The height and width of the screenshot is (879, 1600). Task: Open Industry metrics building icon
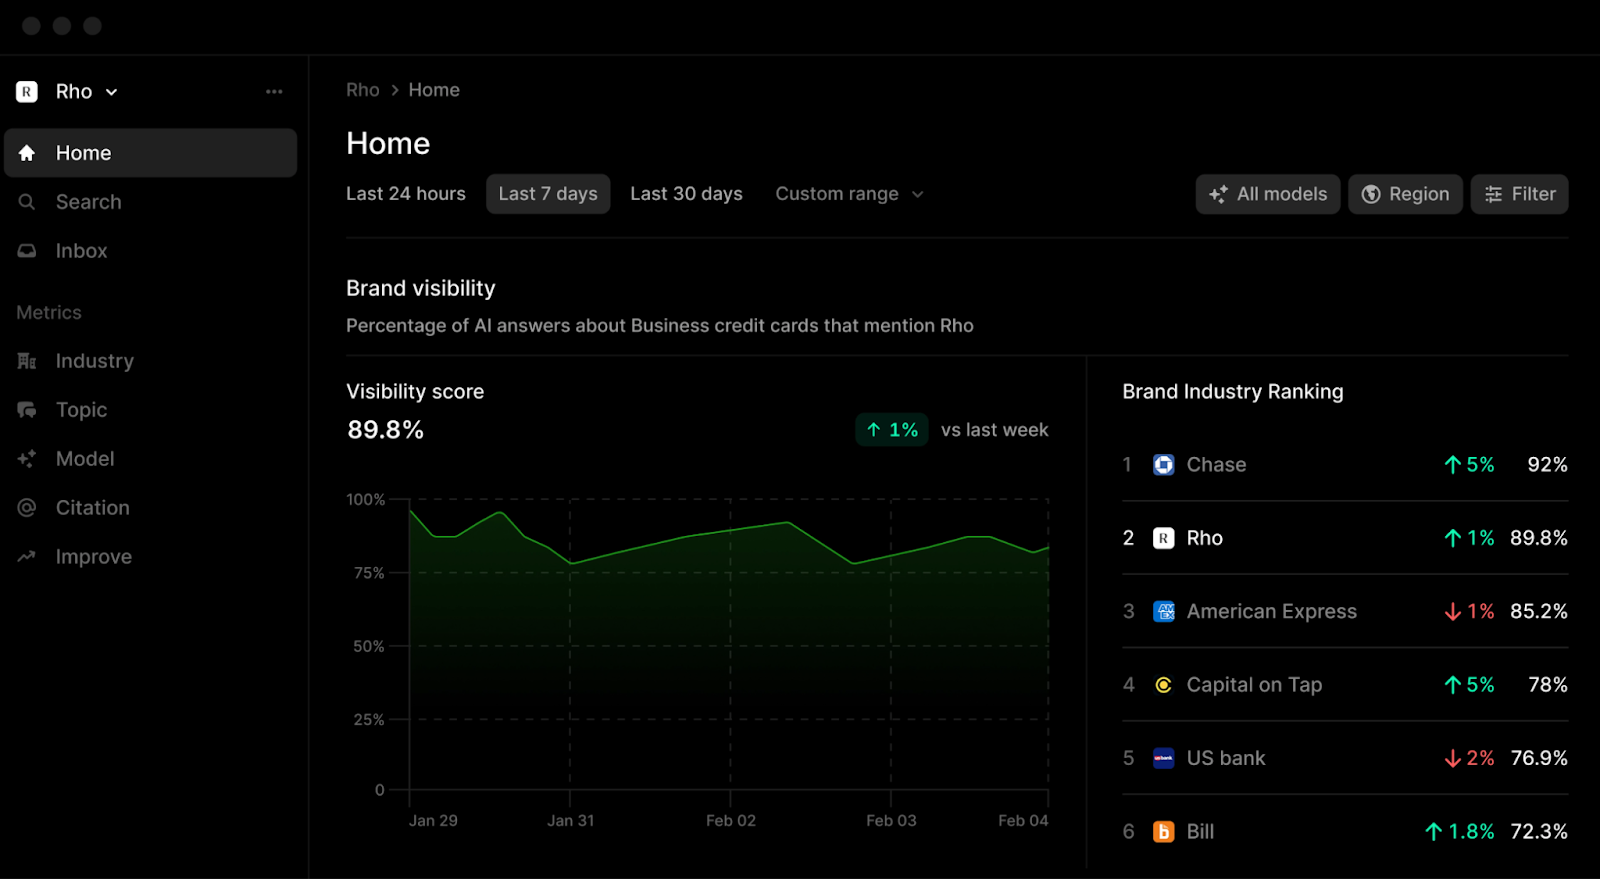click(27, 361)
